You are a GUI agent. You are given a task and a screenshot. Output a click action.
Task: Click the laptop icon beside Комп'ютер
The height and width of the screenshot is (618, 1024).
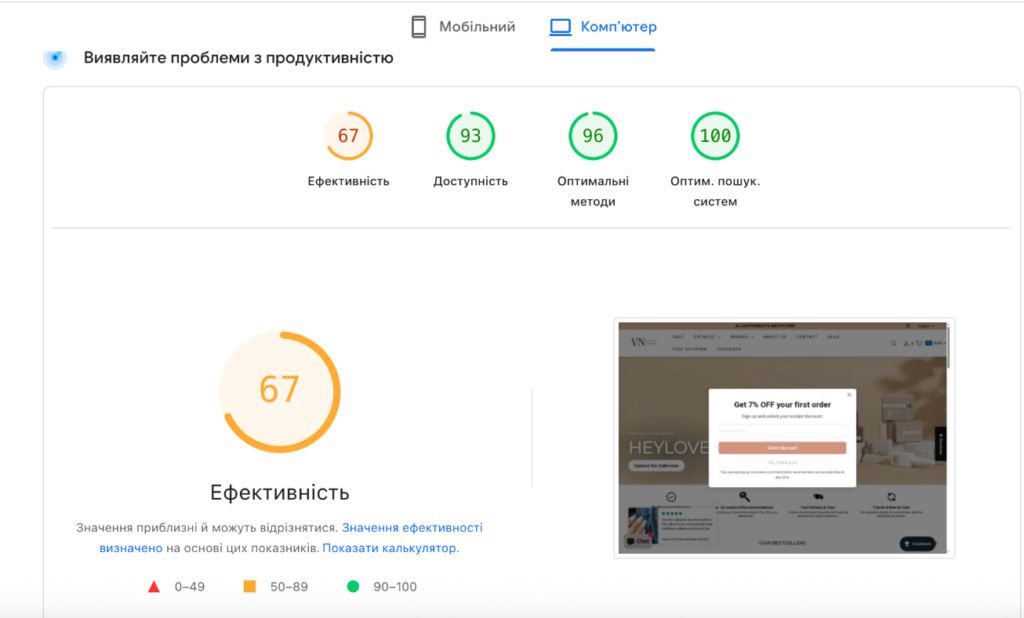click(x=560, y=27)
